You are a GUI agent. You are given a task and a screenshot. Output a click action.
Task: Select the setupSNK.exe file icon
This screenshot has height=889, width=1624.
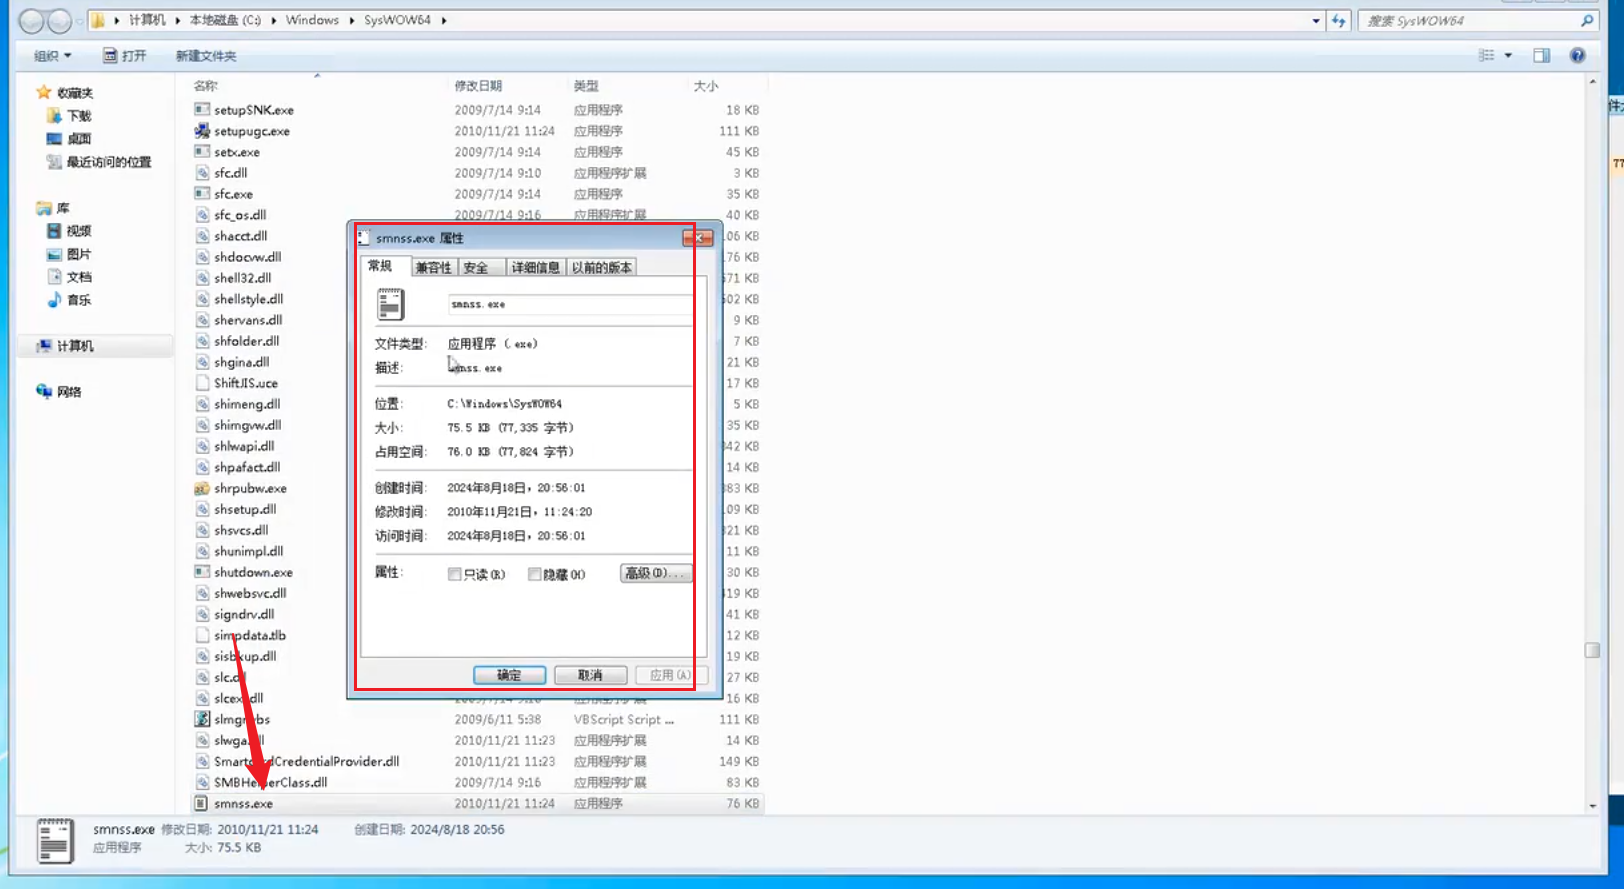[x=202, y=110]
